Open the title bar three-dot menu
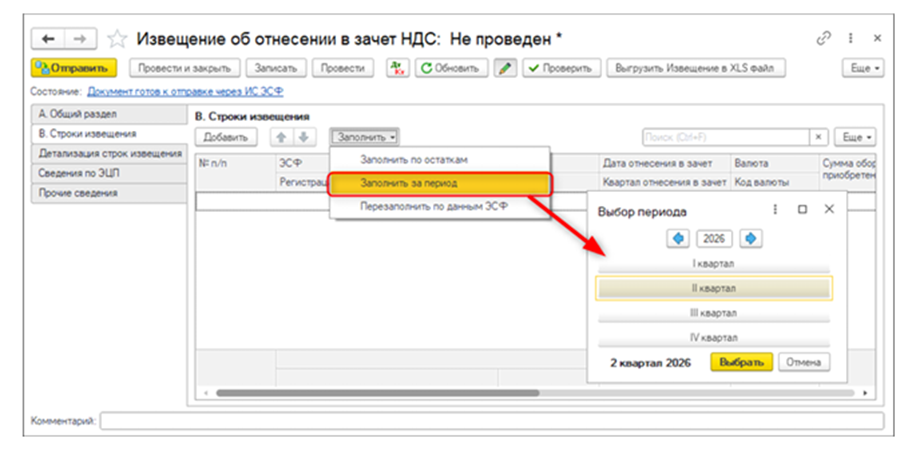The image size is (916, 458). 851,39
